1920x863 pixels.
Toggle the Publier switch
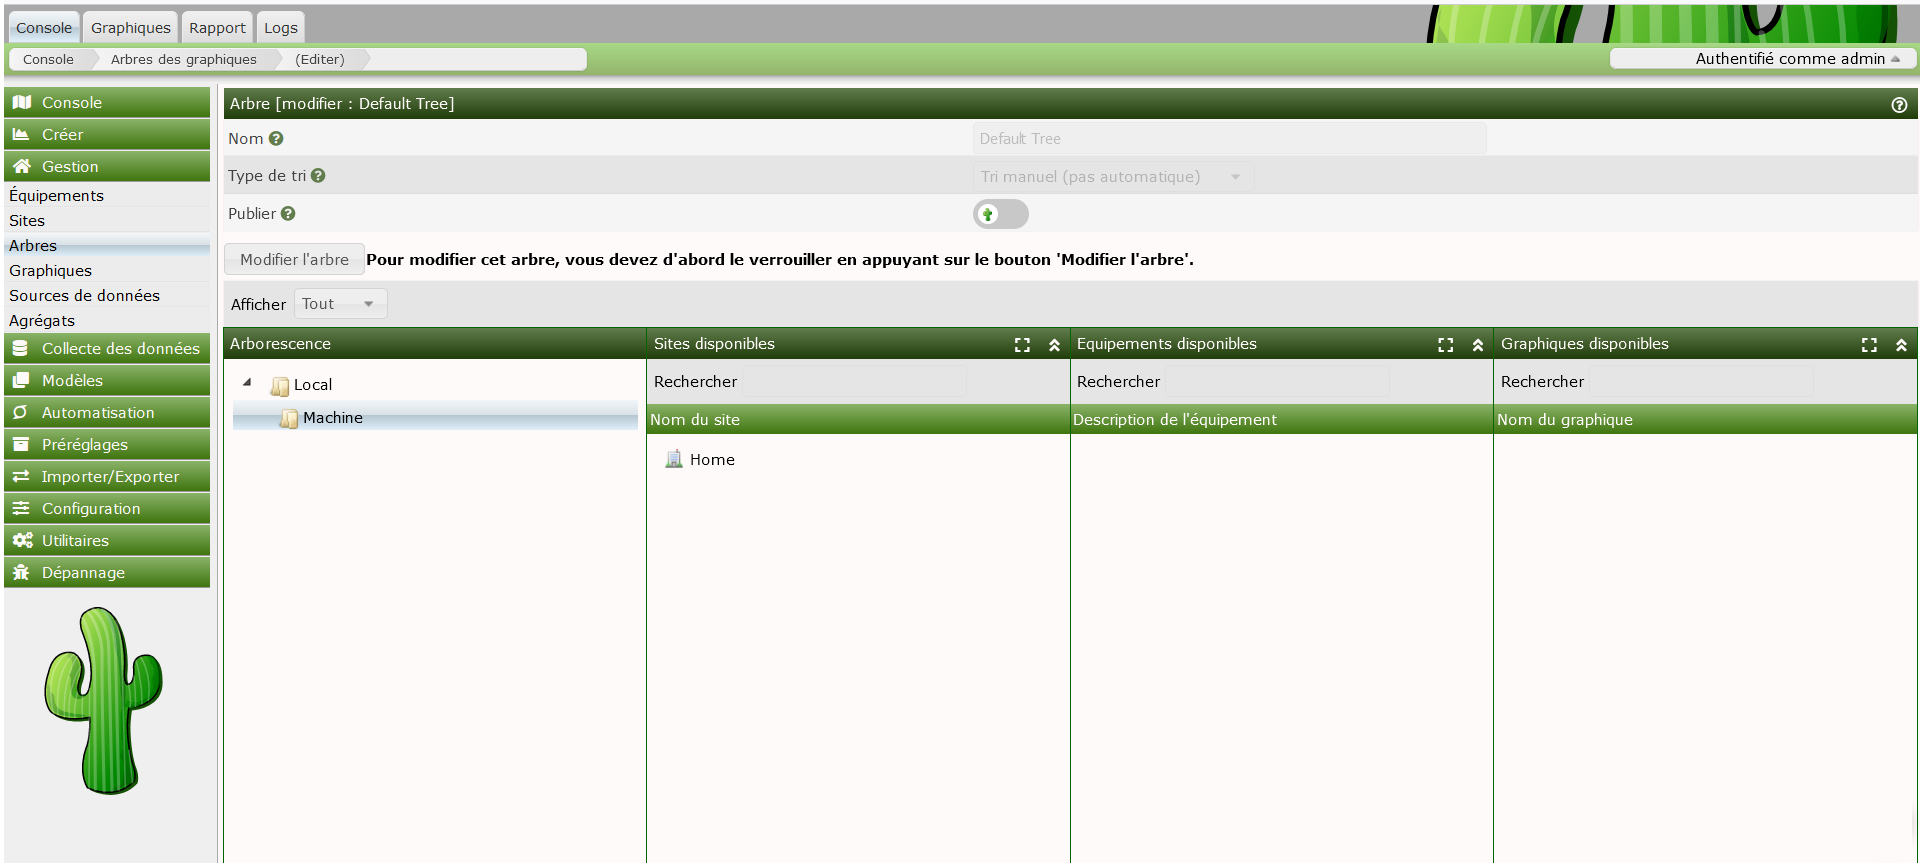point(1000,214)
